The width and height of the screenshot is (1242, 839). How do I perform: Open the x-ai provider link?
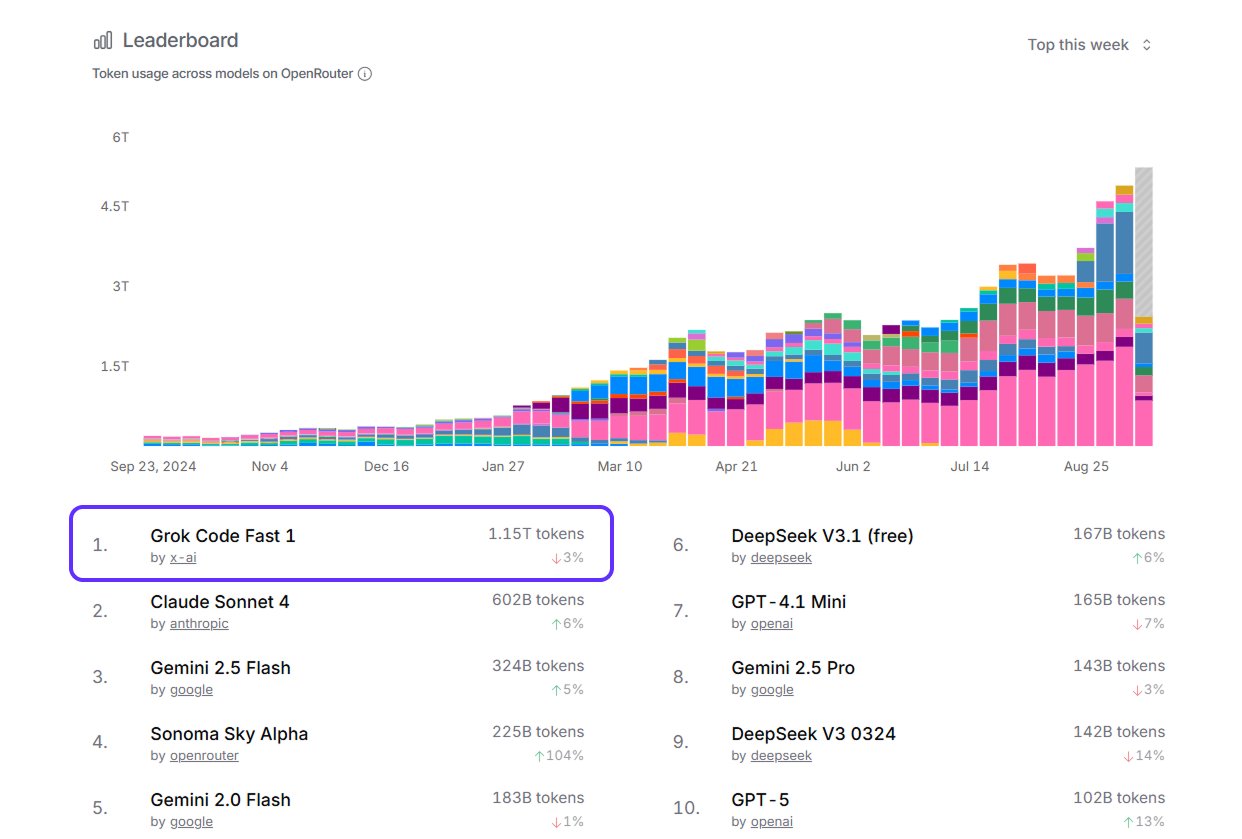[x=182, y=558]
